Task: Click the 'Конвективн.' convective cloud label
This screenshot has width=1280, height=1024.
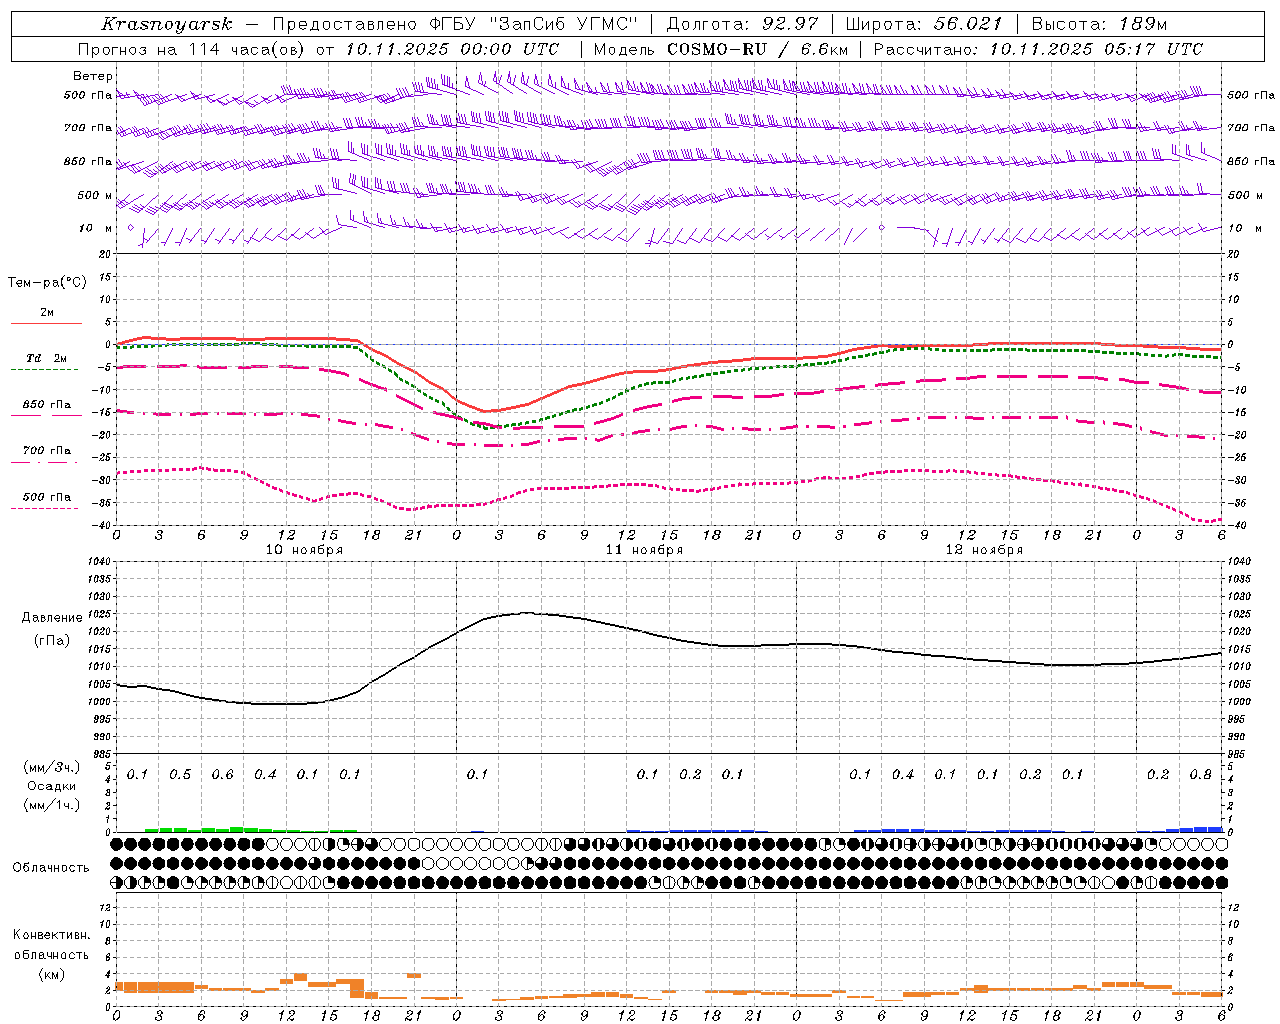Action: click(52, 935)
